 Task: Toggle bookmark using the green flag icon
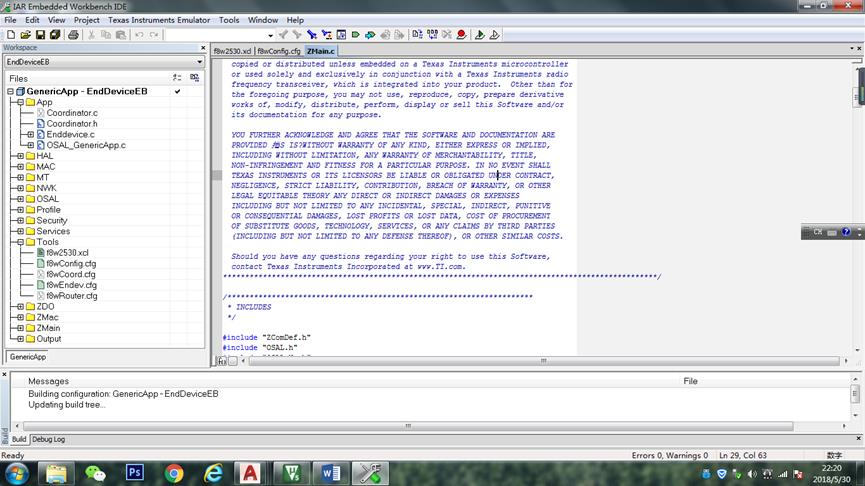click(356, 35)
